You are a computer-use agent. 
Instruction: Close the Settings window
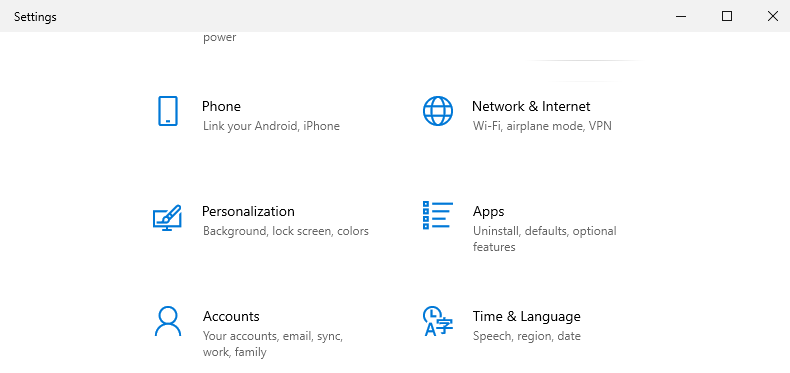coord(772,16)
